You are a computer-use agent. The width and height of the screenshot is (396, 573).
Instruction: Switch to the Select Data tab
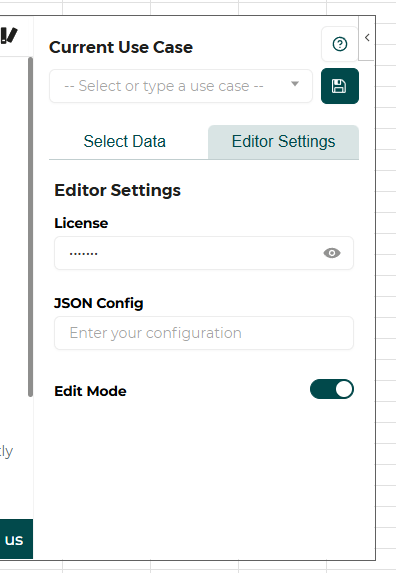tap(125, 141)
